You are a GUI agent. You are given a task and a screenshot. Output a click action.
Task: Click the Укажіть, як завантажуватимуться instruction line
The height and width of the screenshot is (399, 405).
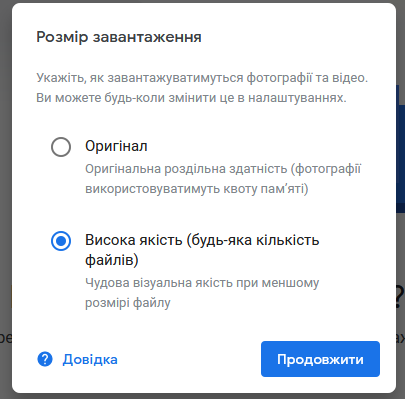(202, 78)
